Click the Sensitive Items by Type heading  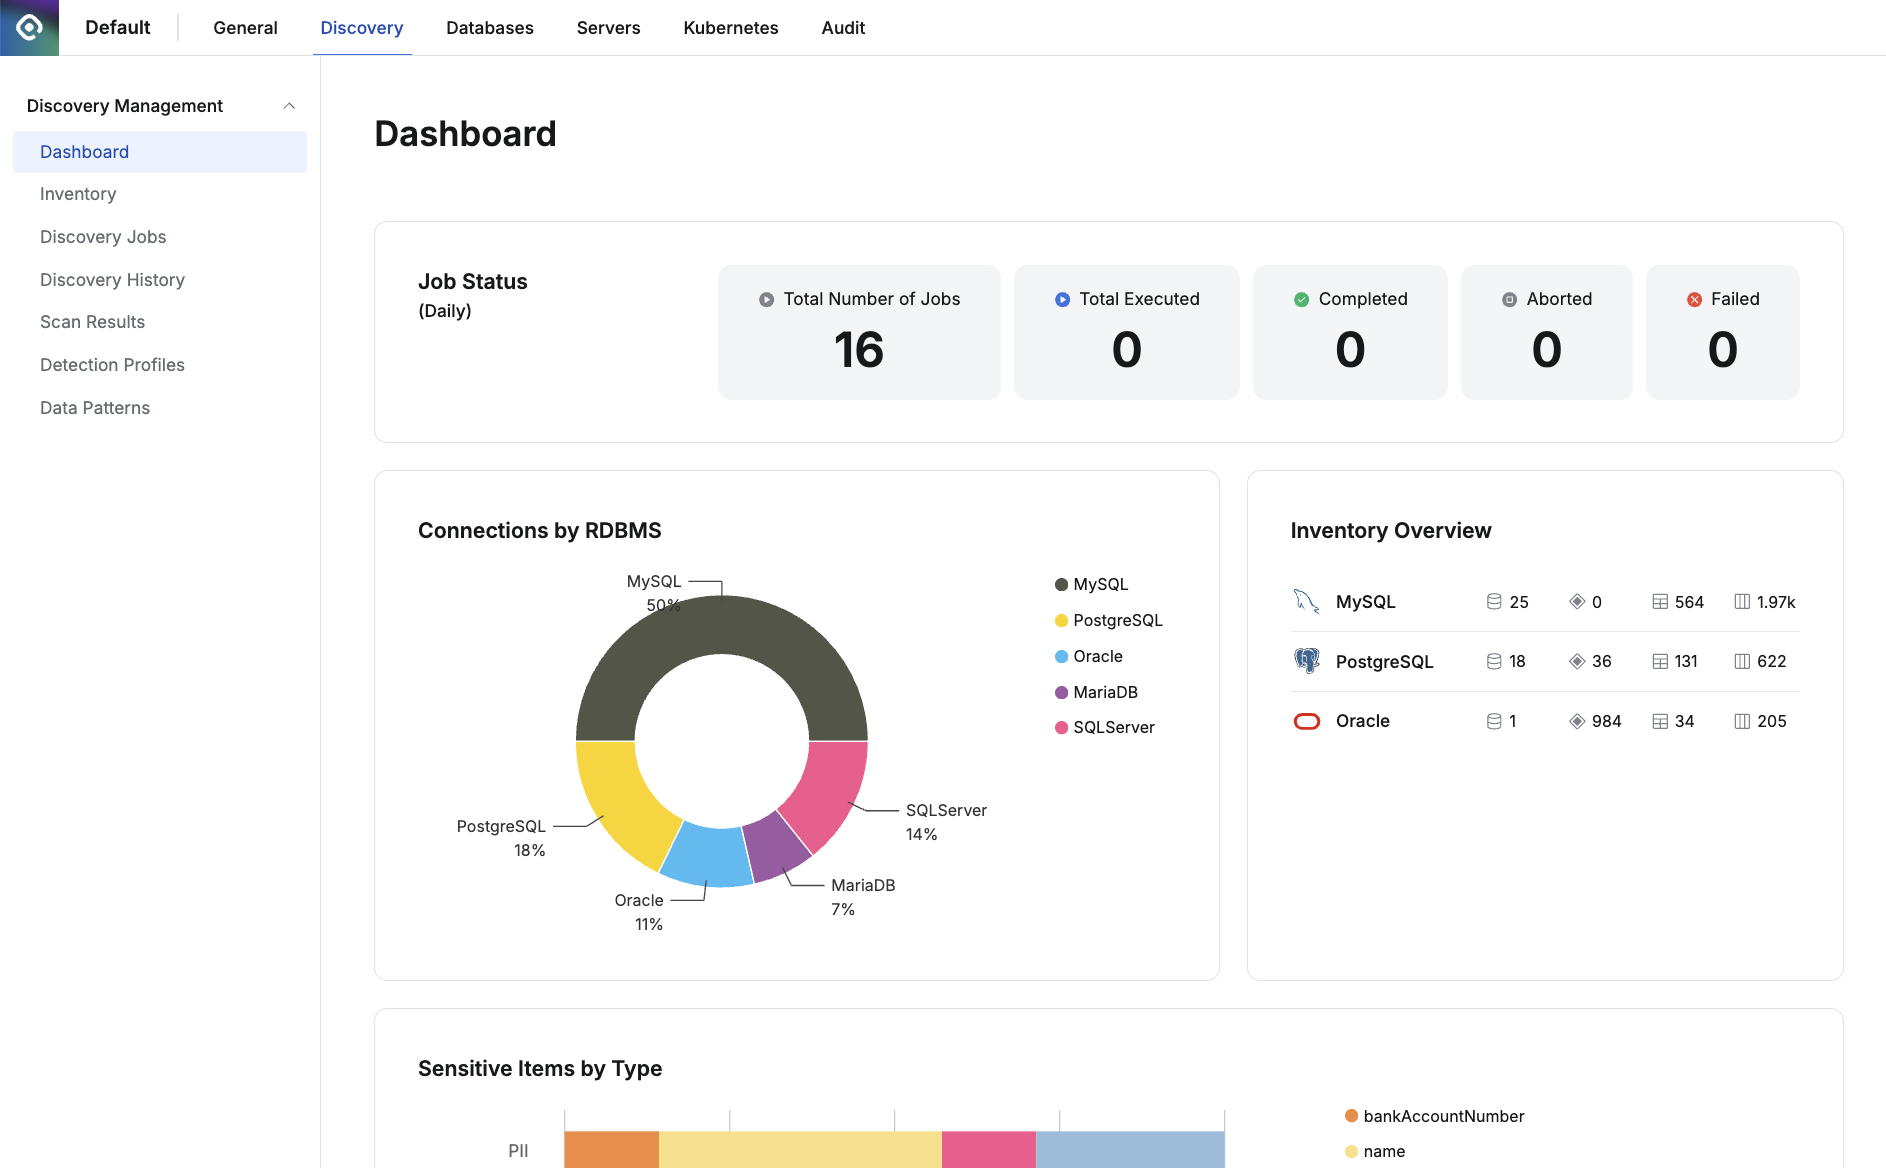click(x=540, y=1068)
